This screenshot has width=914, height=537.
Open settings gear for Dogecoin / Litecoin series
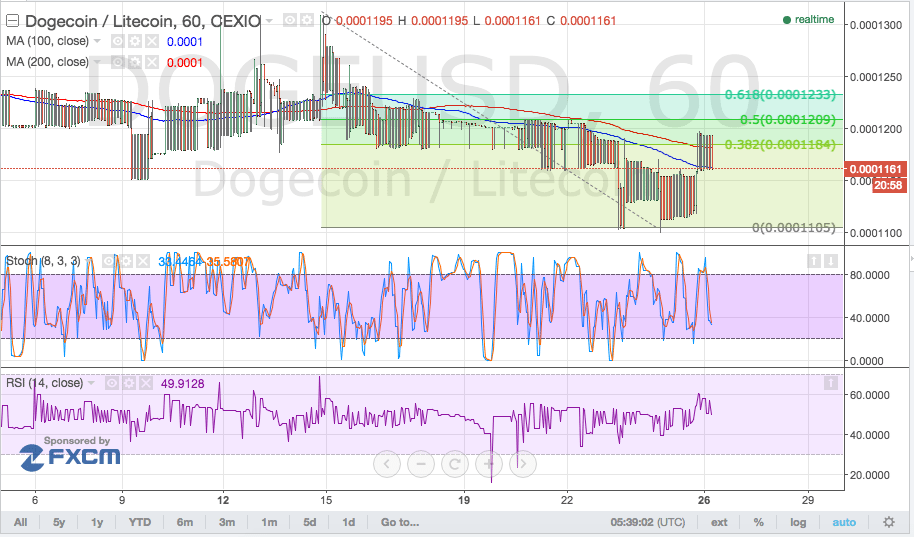[x=307, y=21]
